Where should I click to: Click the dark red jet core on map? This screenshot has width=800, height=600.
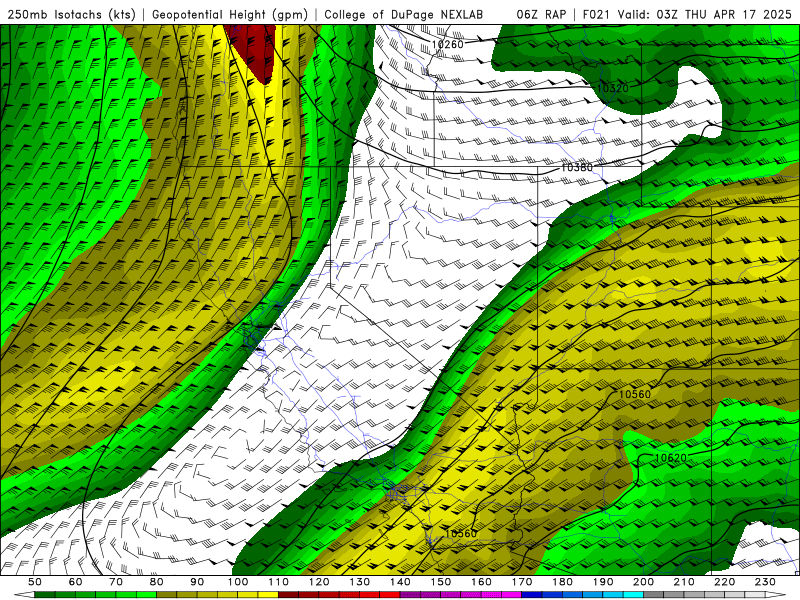255,51
